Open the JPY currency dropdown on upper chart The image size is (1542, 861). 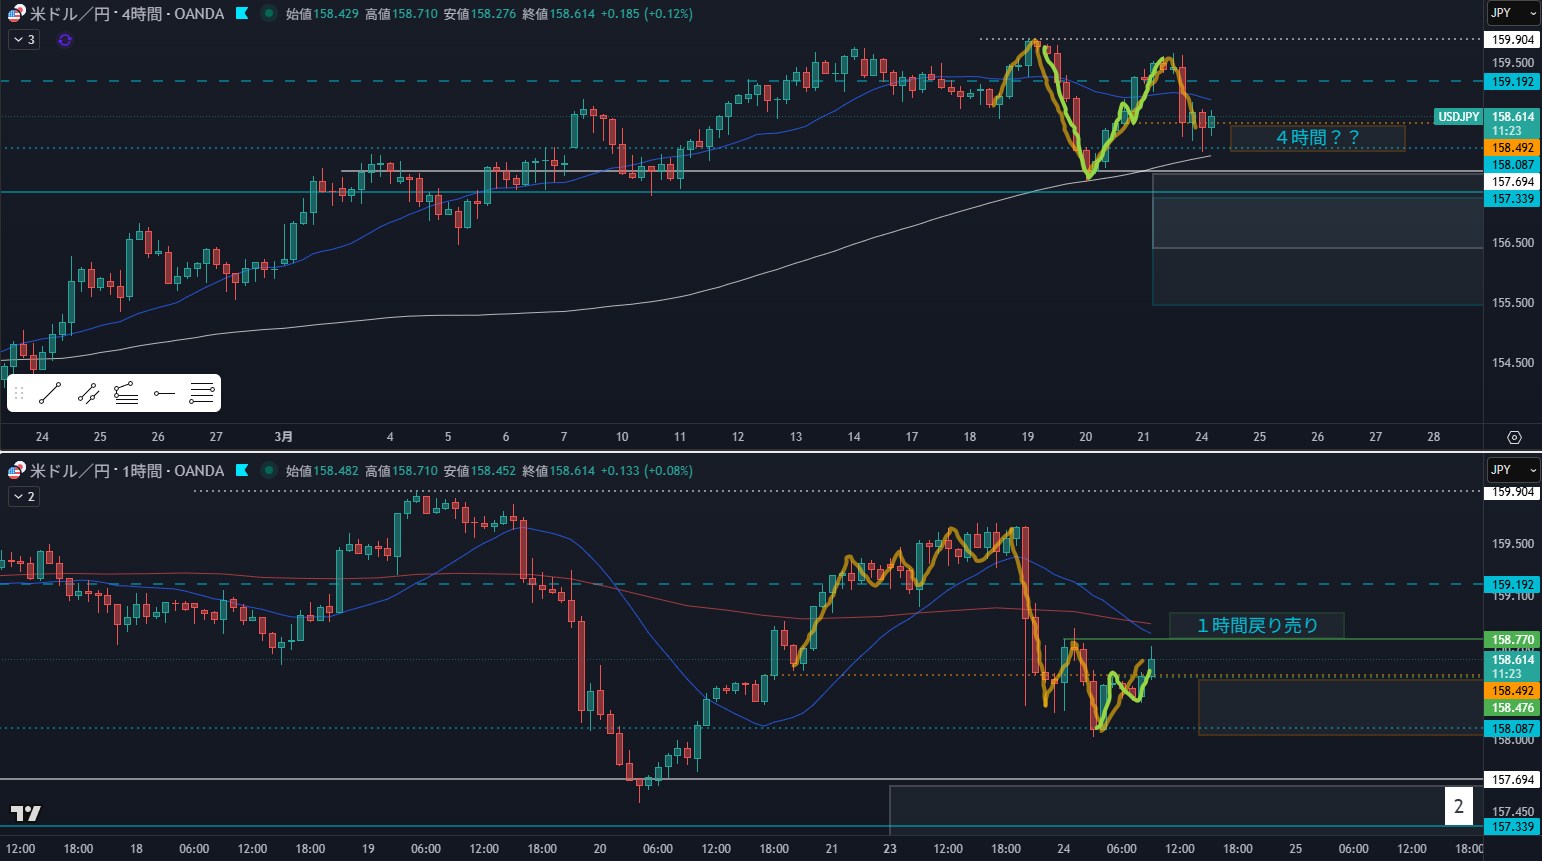pyautogui.click(x=1512, y=13)
